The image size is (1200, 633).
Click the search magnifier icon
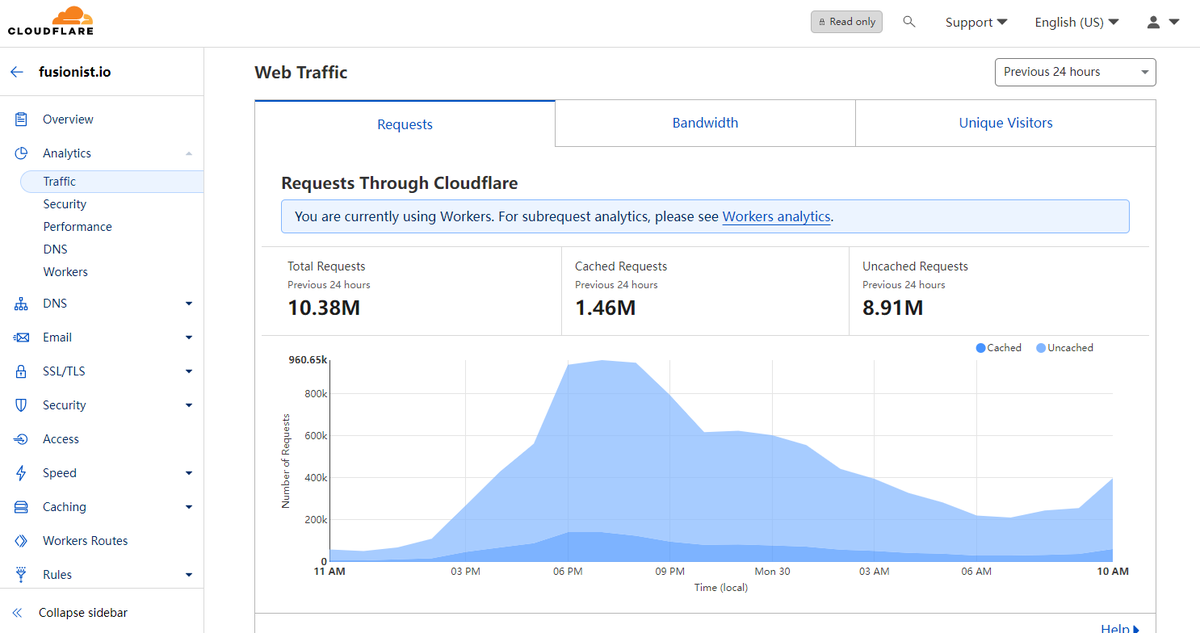(x=909, y=21)
